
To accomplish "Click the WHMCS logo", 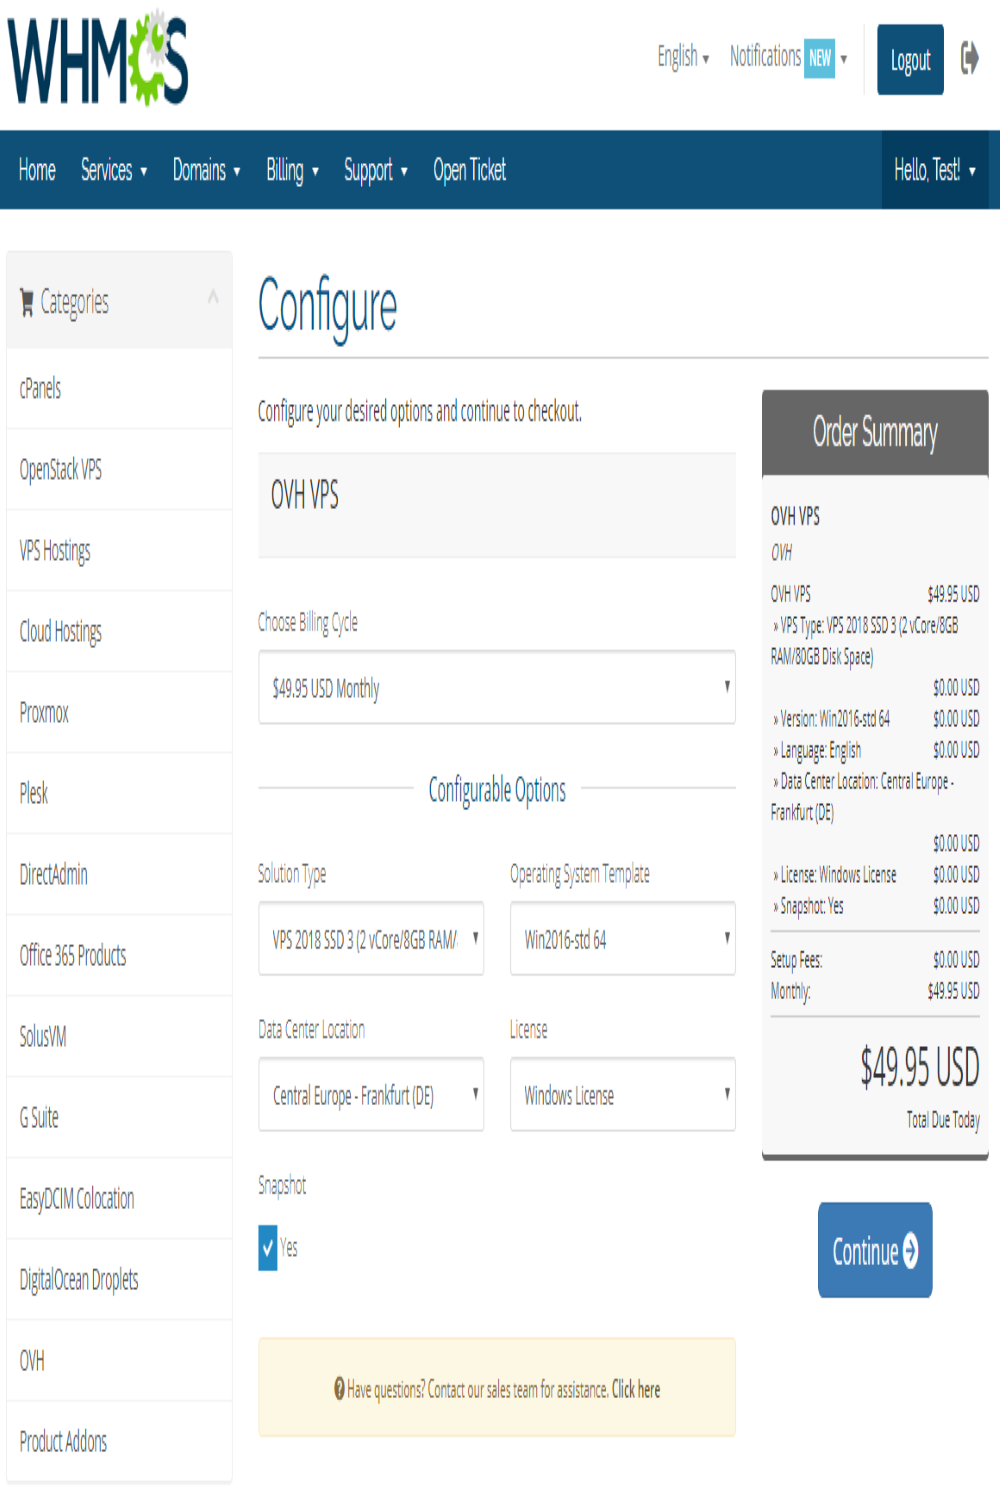I will [98, 58].
